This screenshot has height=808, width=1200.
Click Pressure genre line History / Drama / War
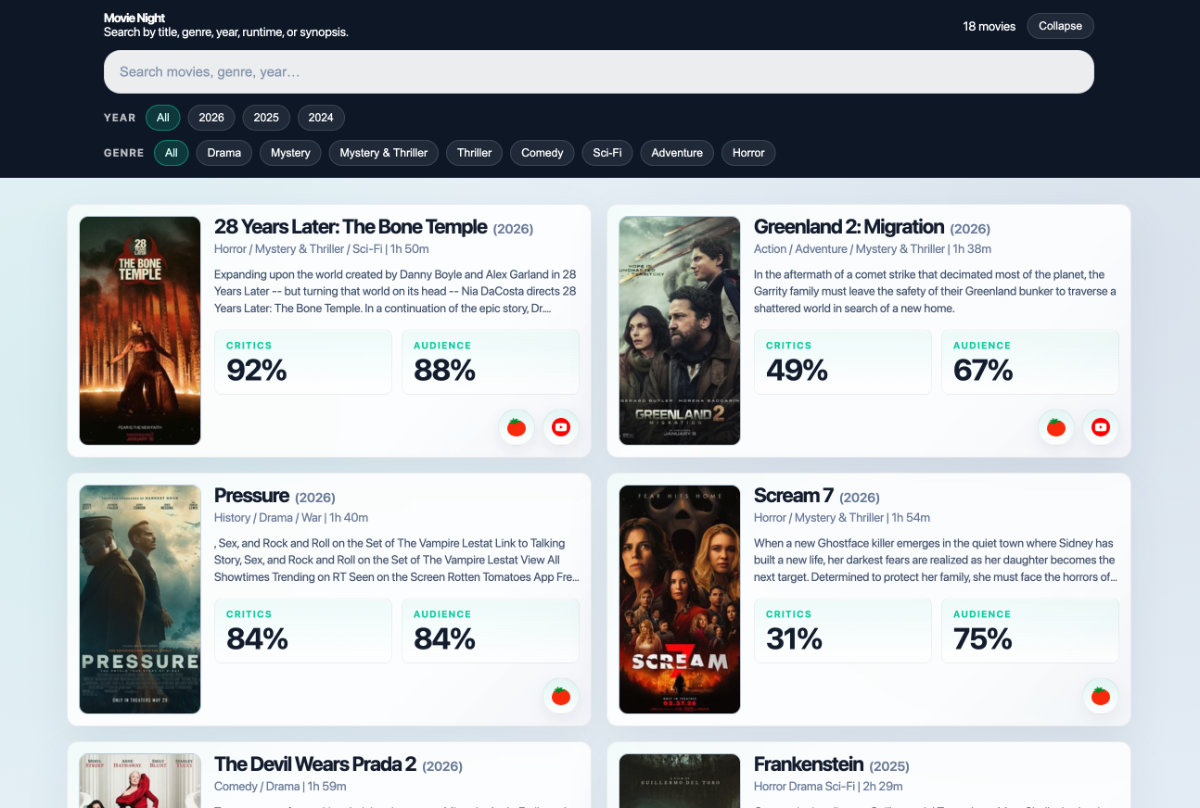[291, 518]
